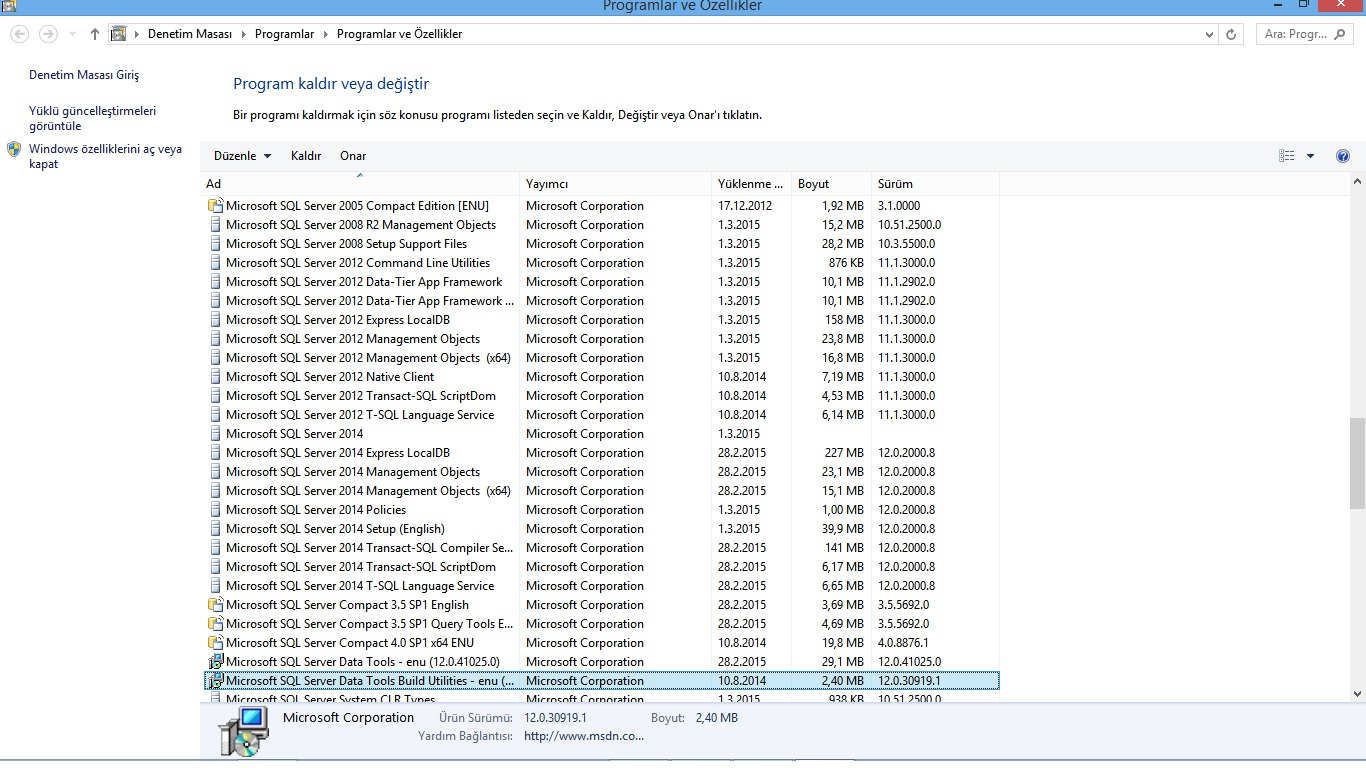This screenshot has height=768, width=1366.
Task: Sort by the Ad column header
Action: [x=360, y=184]
